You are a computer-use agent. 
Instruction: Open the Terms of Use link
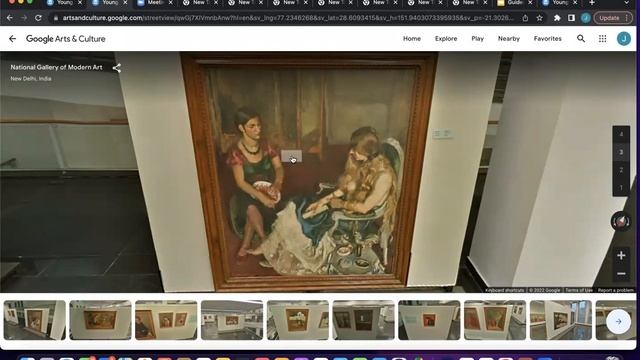coord(579,290)
